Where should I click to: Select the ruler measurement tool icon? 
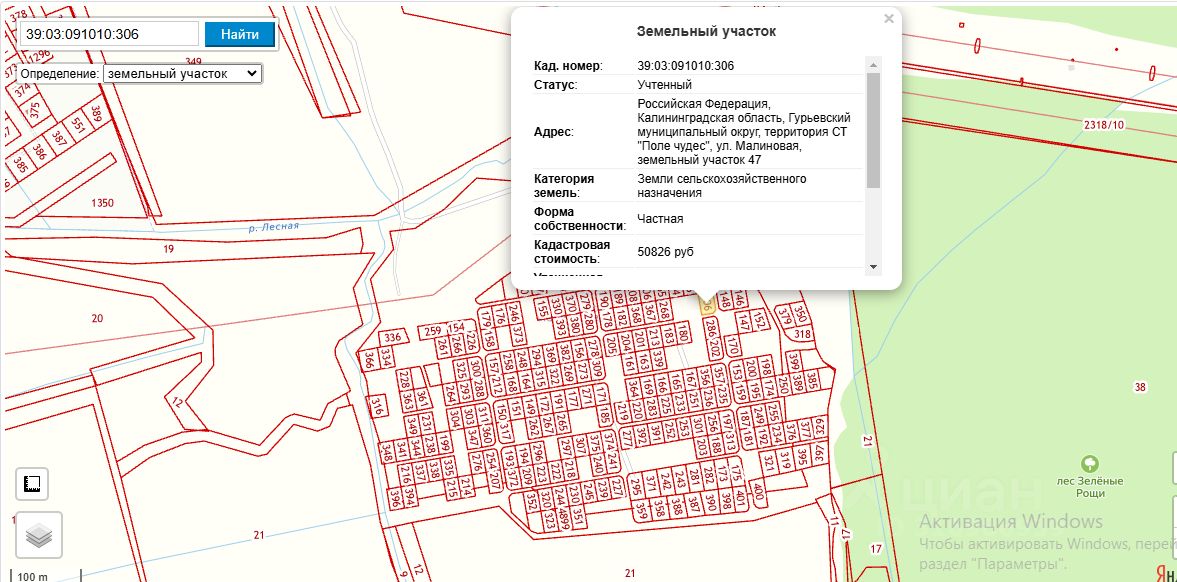(x=32, y=484)
